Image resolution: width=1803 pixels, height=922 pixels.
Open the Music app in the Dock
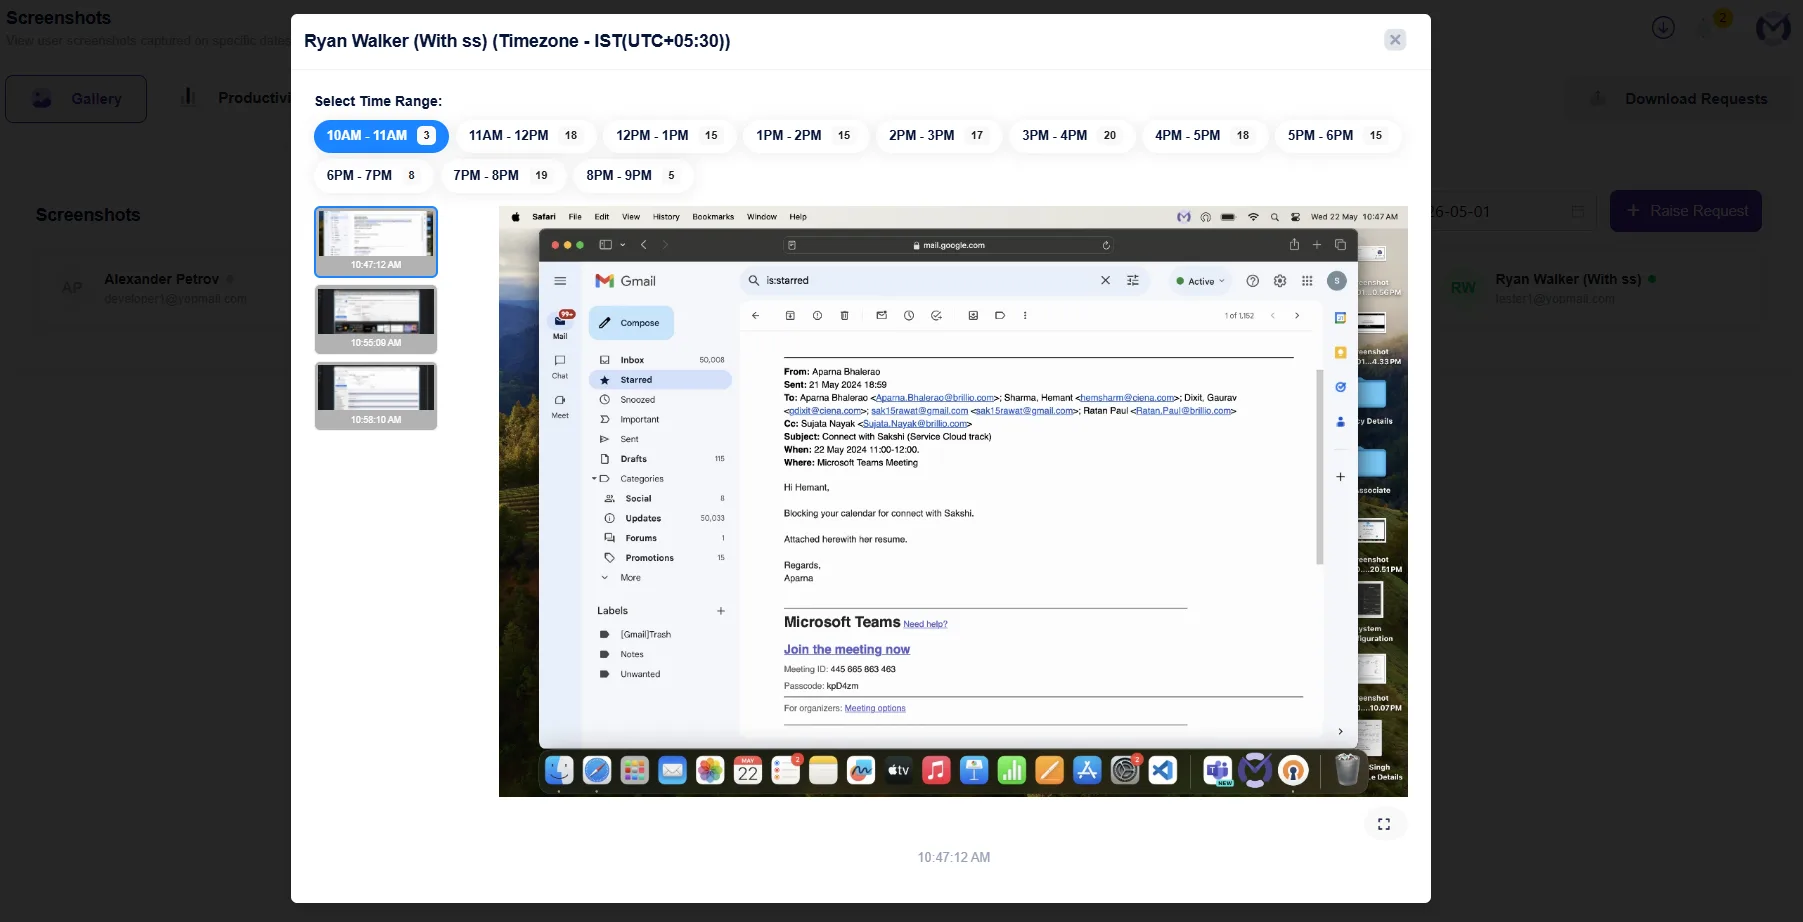936,770
